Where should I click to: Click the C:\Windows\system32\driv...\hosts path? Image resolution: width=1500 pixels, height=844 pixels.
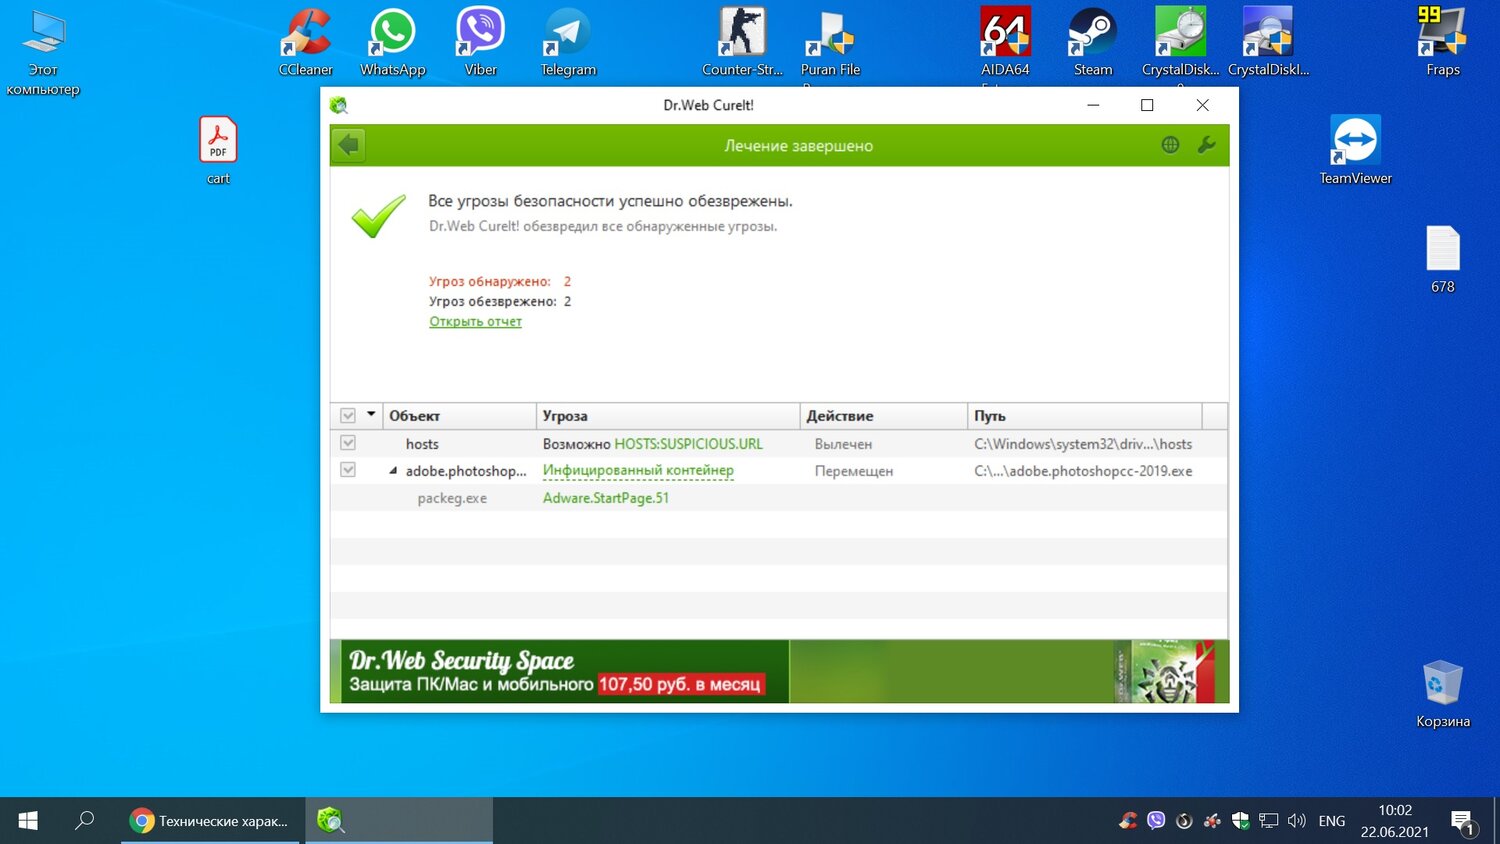coord(1083,444)
